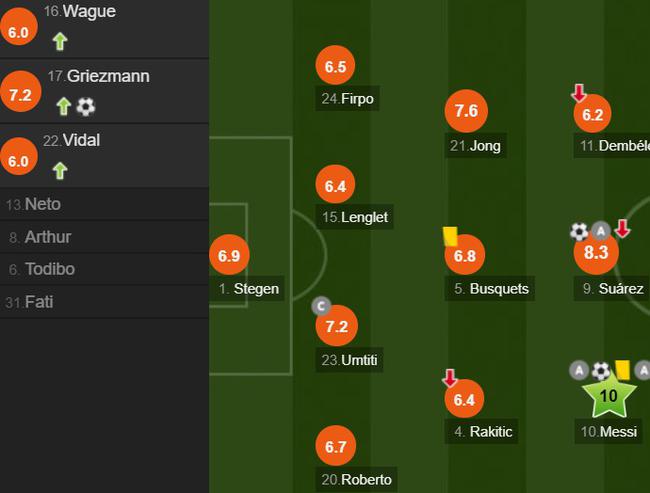Click Rakitic's red substitution arrow
650x493 pixels.
[x=450, y=378]
